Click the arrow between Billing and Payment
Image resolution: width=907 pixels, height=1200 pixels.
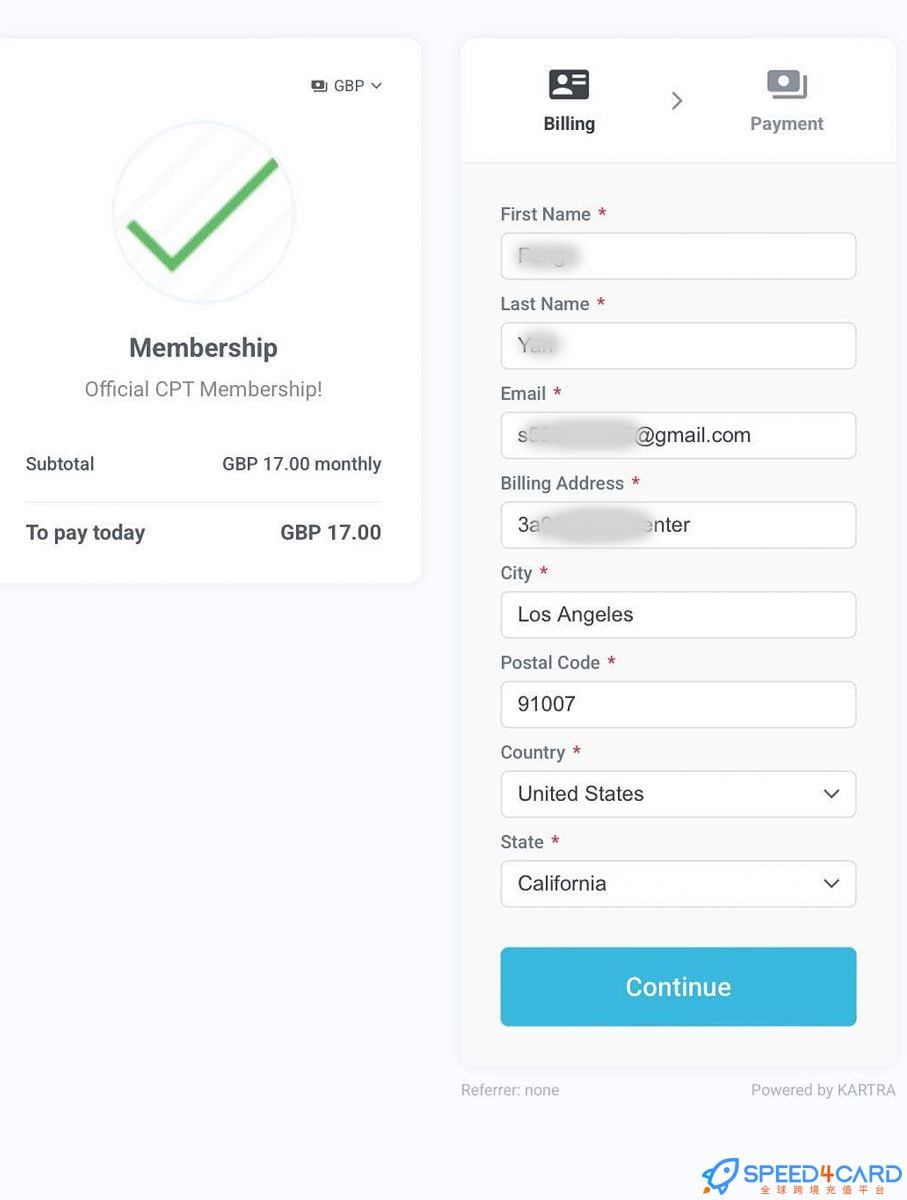click(x=677, y=100)
